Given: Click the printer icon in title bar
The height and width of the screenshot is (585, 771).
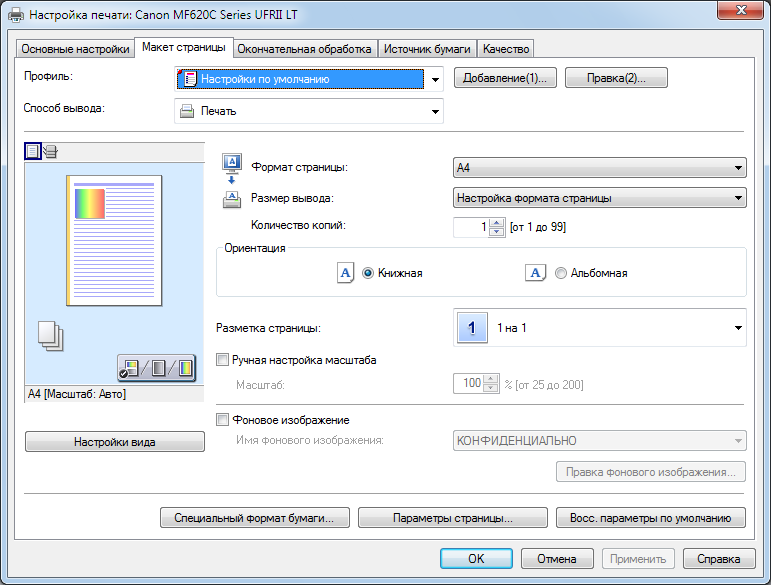Looking at the screenshot, I should (16, 15).
